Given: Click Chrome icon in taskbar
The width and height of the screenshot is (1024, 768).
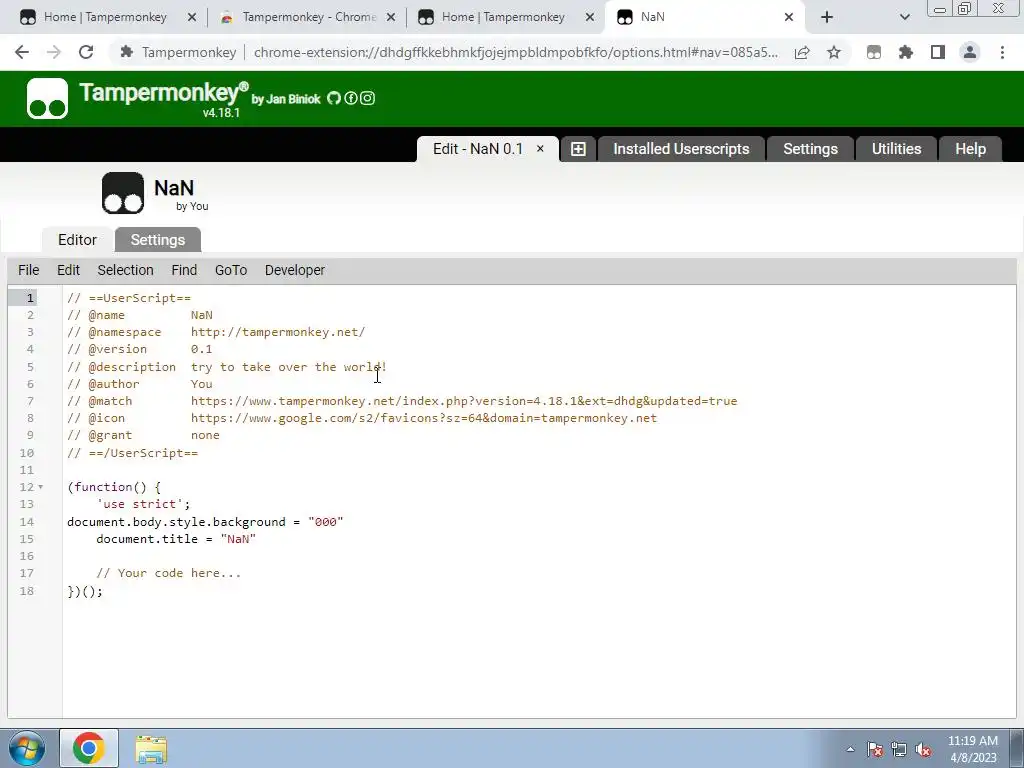Looking at the screenshot, I should [89, 748].
